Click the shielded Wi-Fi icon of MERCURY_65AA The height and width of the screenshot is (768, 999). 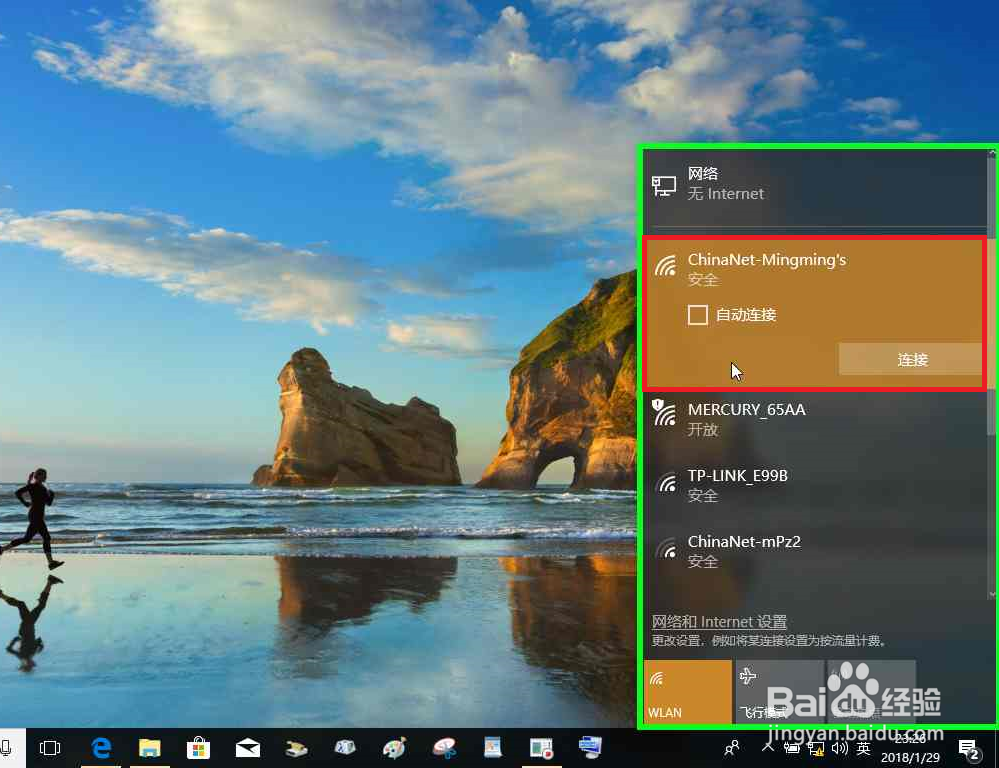point(665,412)
